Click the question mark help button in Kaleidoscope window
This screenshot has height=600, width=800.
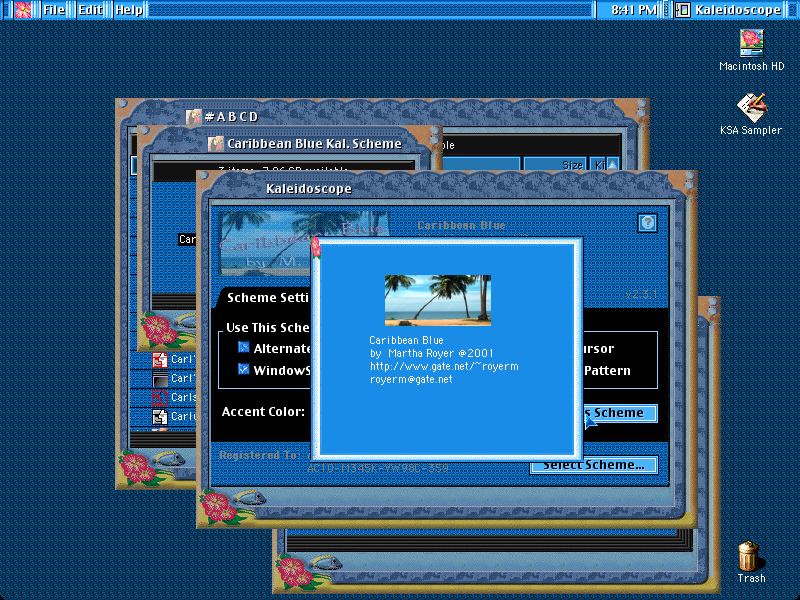pos(647,223)
